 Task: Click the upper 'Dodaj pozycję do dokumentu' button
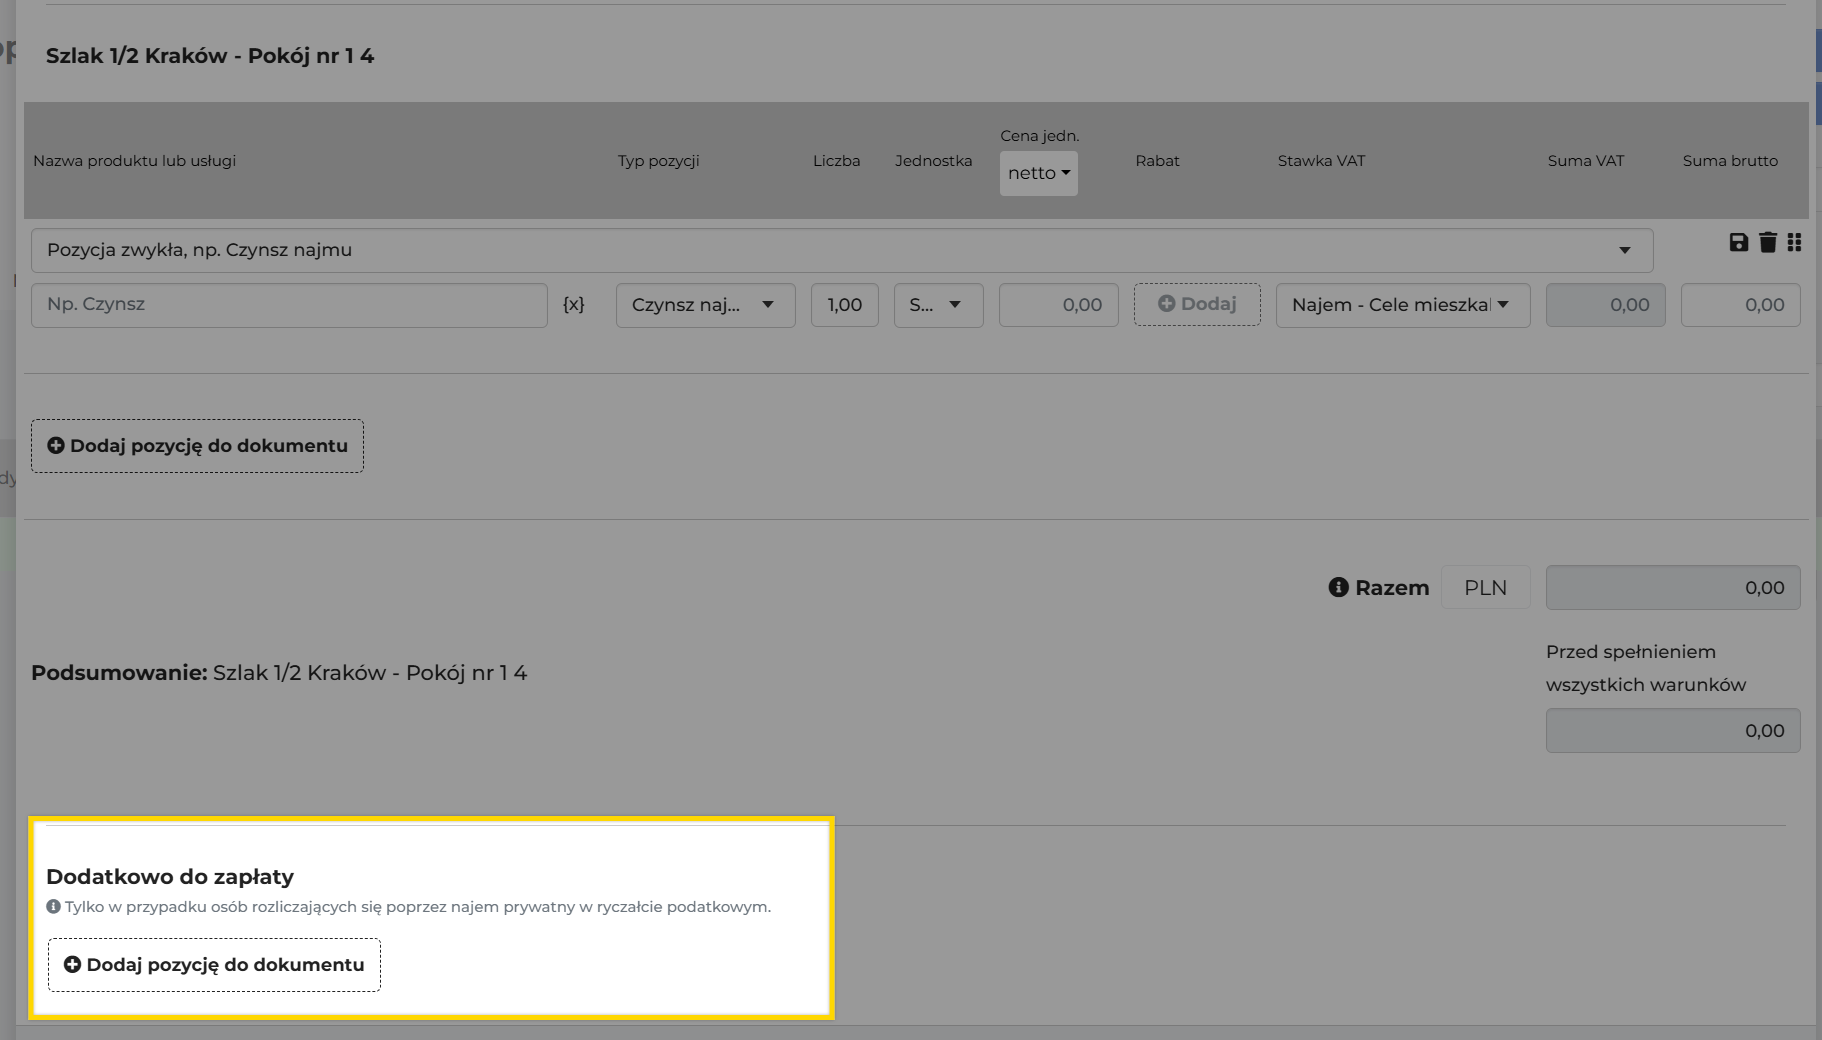(197, 446)
